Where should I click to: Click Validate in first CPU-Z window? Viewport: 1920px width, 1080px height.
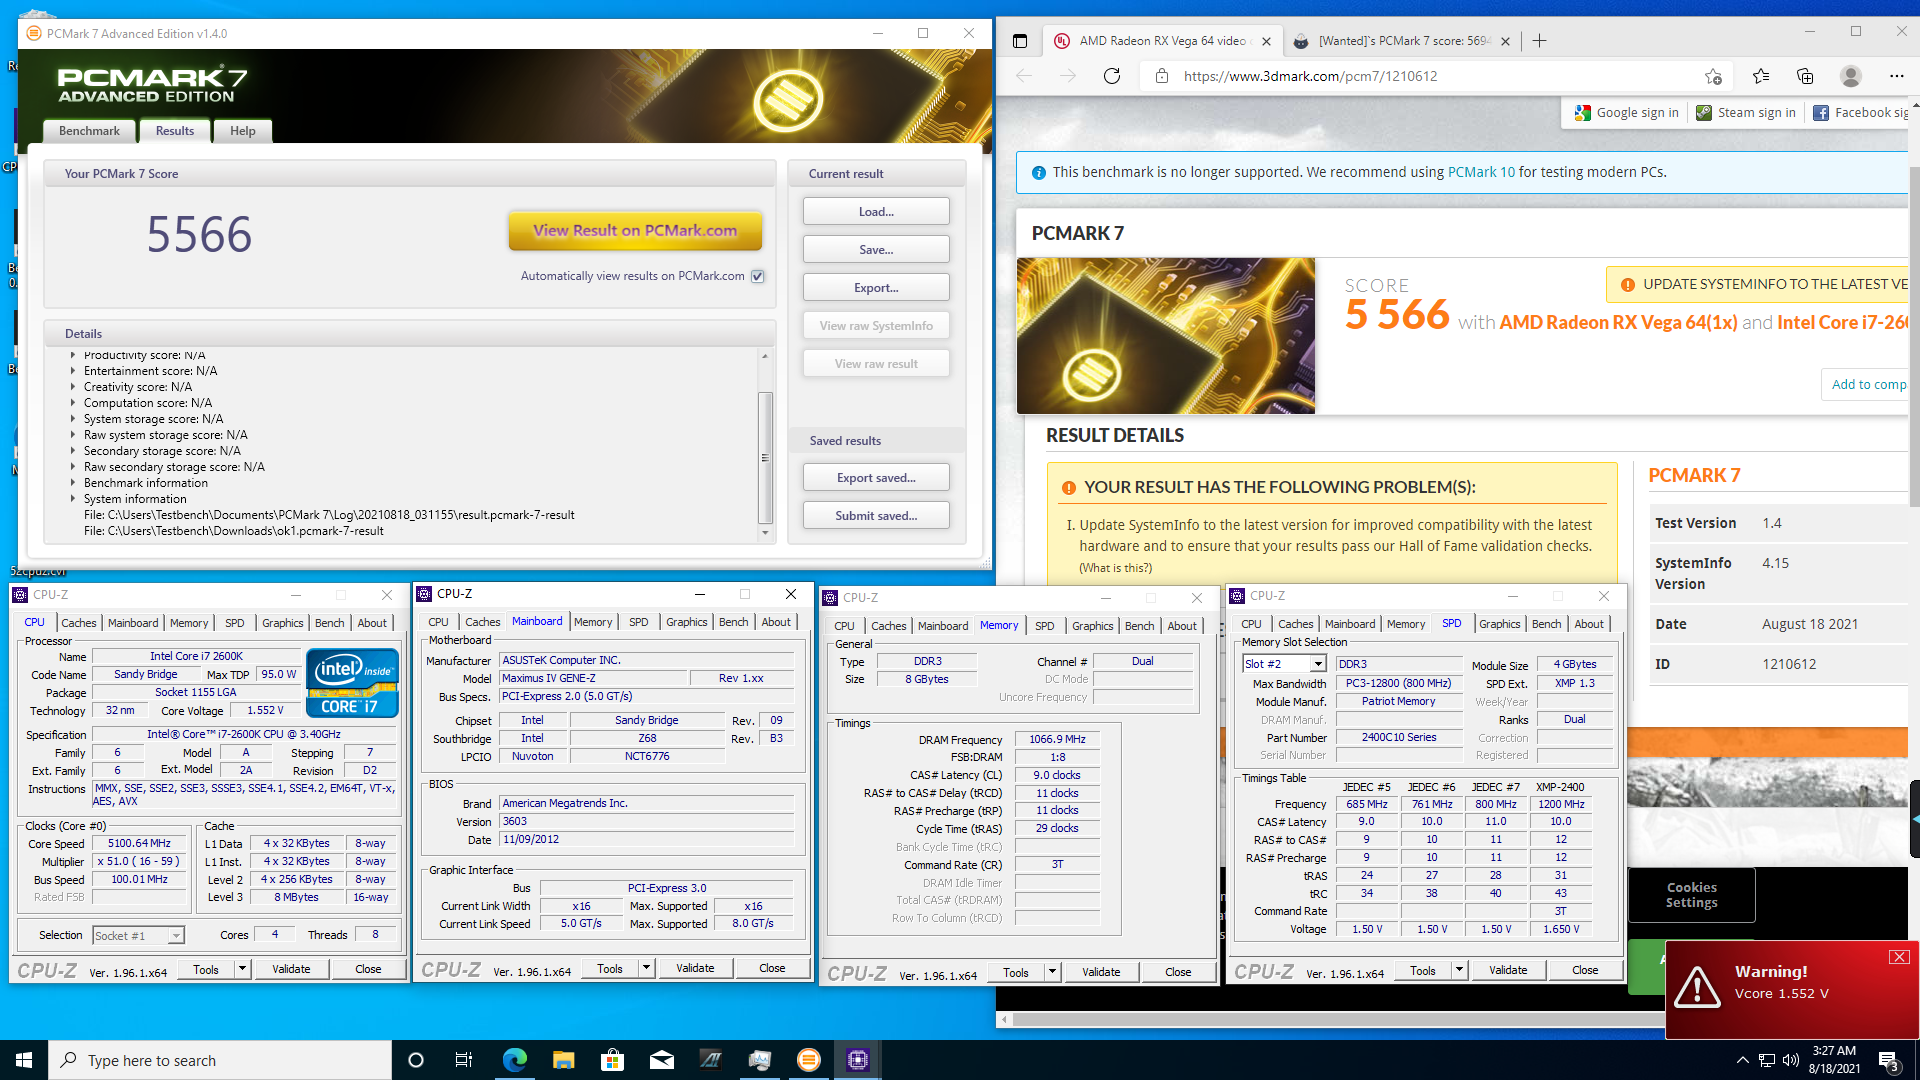pos(291,969)
